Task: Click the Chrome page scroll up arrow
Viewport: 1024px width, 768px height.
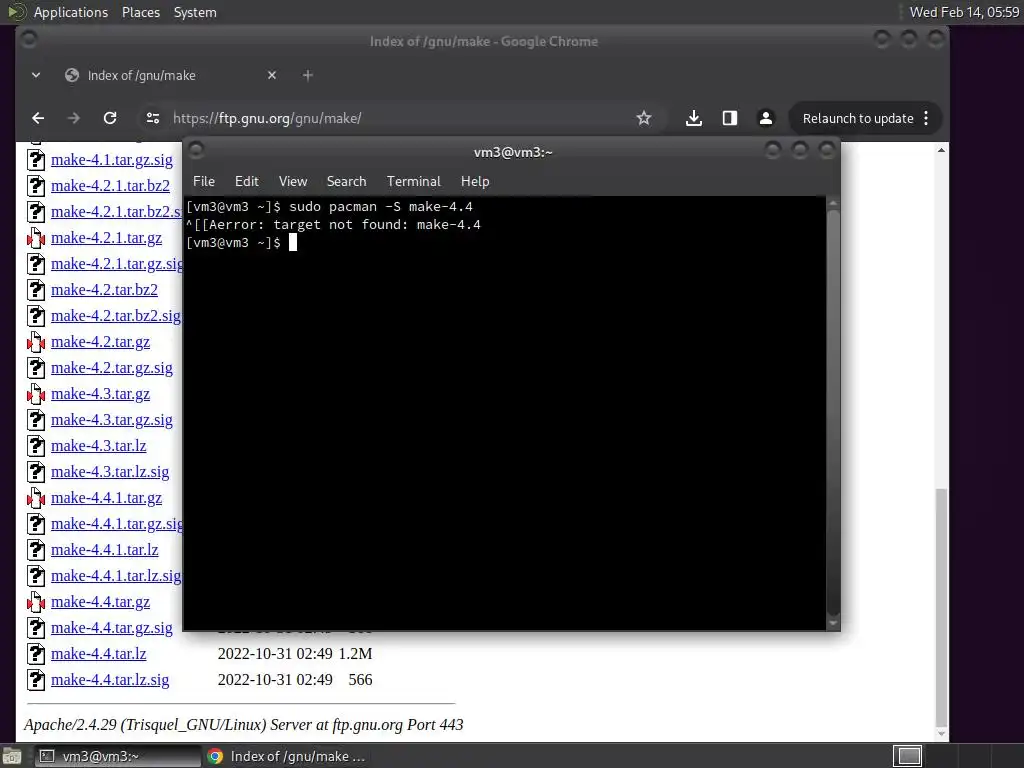Action: pyautogui.click(x=941, y=150)
